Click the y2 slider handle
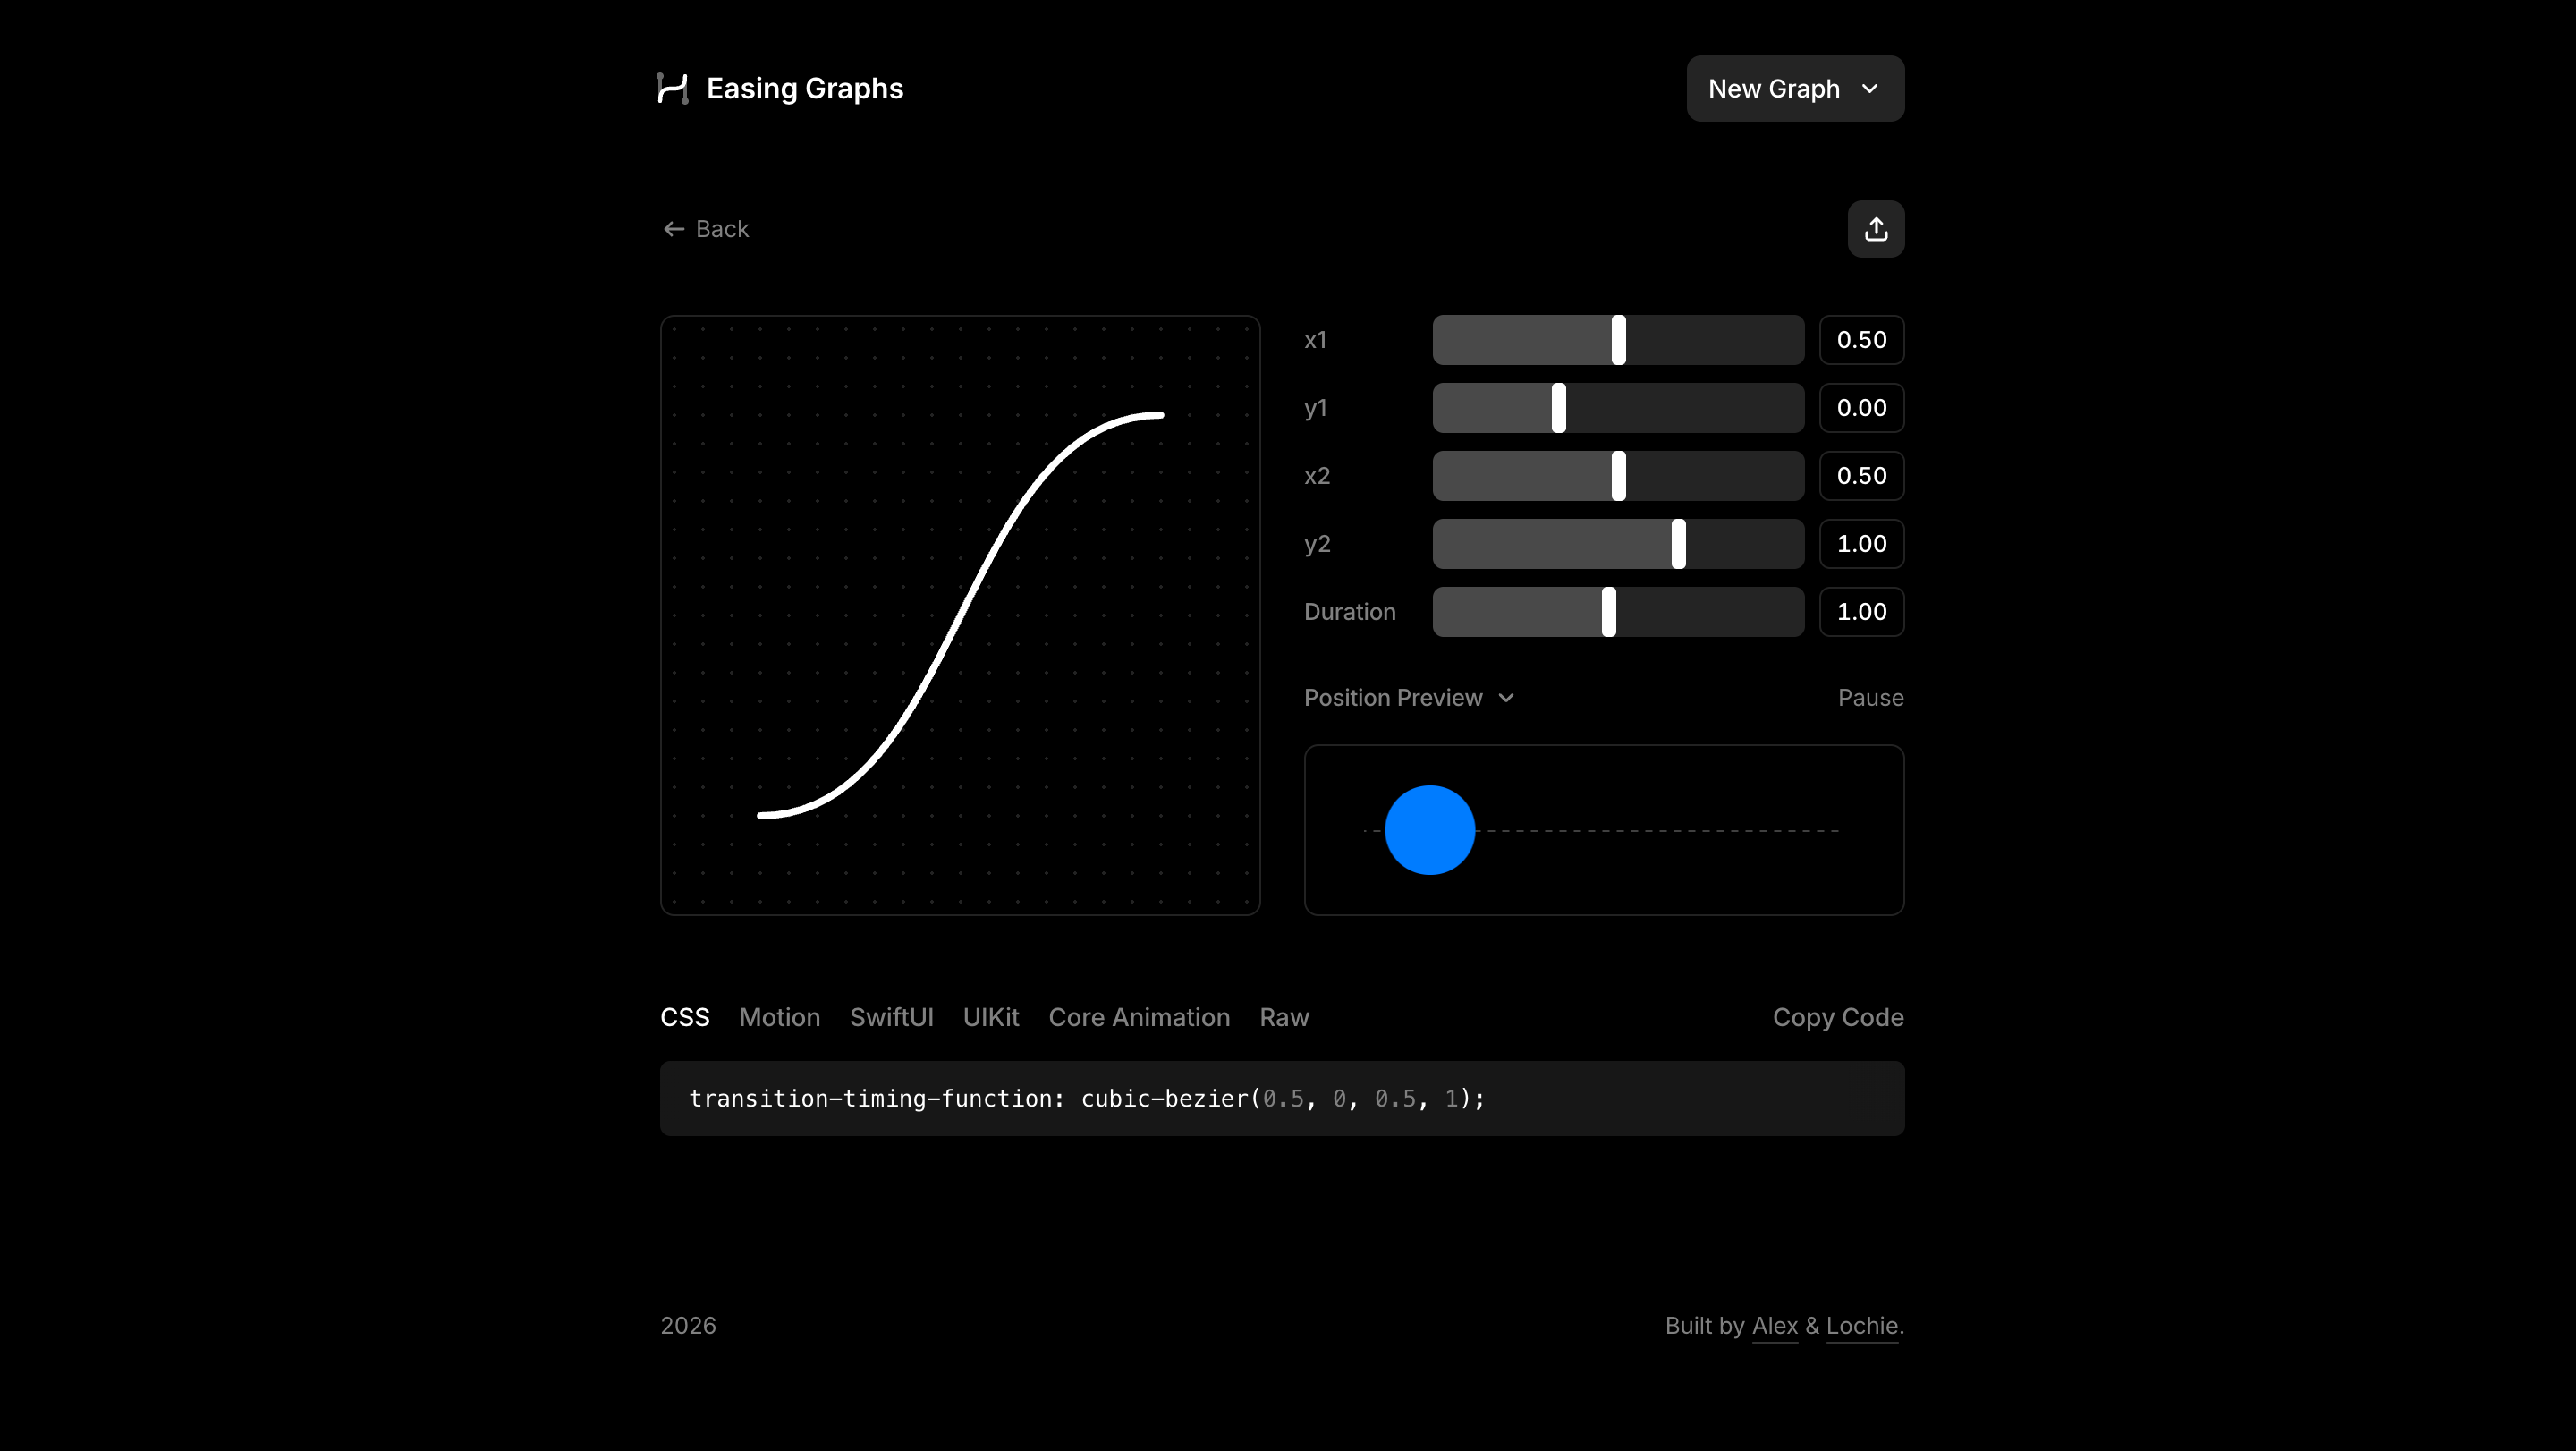 pos(1678,544)
